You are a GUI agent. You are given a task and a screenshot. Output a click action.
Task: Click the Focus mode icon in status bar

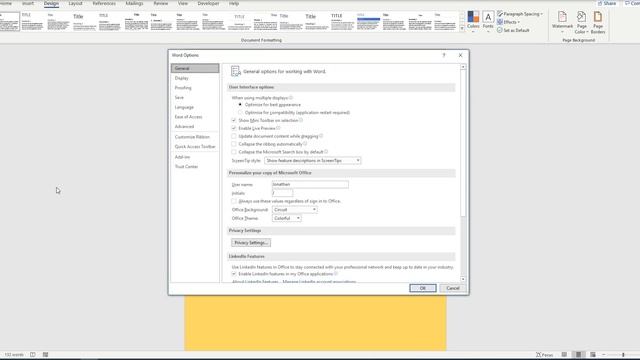tap(538, 355)
